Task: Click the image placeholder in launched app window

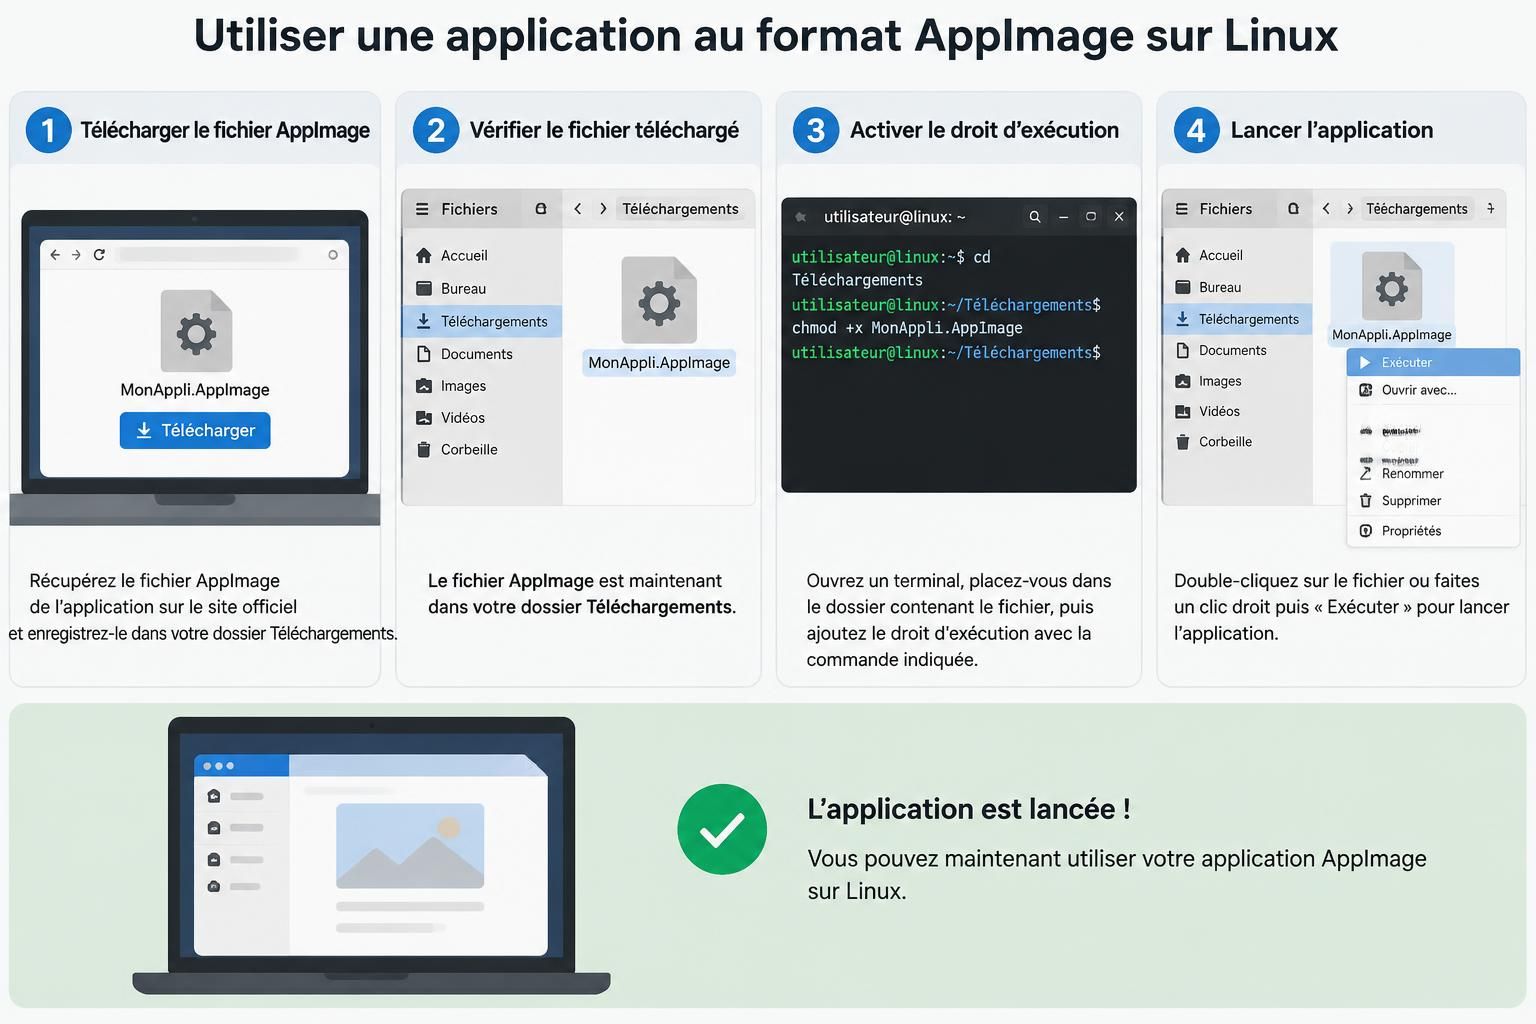Action: (410, 846)
